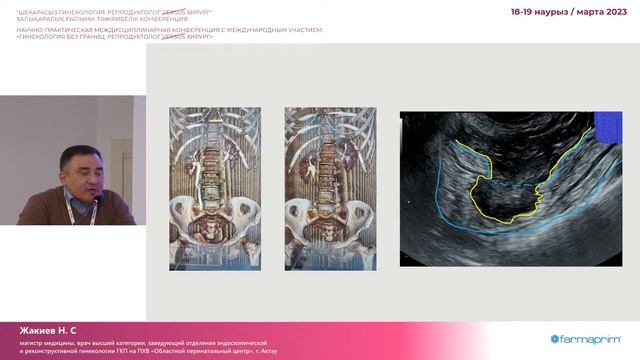Click speaker name Жакиев Н. С
Image resolution: width=640 pixels, height=360 pixels.
click(48, 331)
